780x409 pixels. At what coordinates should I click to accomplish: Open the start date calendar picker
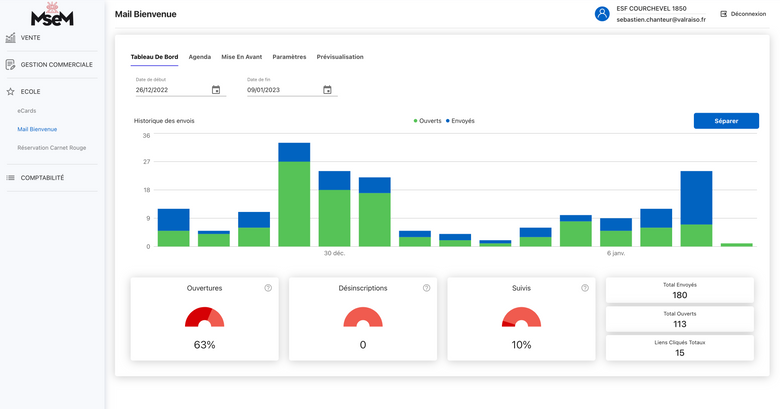(216, 90)
